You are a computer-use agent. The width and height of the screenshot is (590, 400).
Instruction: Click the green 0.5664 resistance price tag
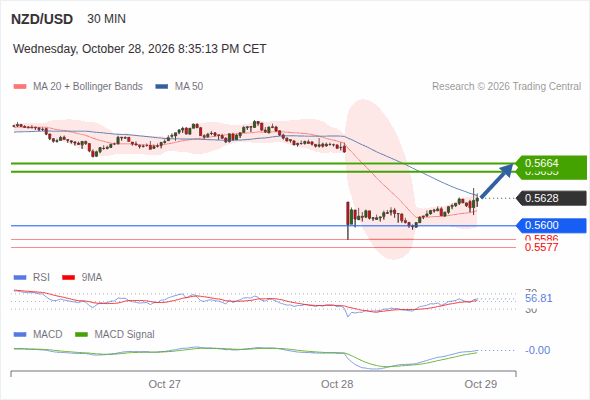click(550, 164)
